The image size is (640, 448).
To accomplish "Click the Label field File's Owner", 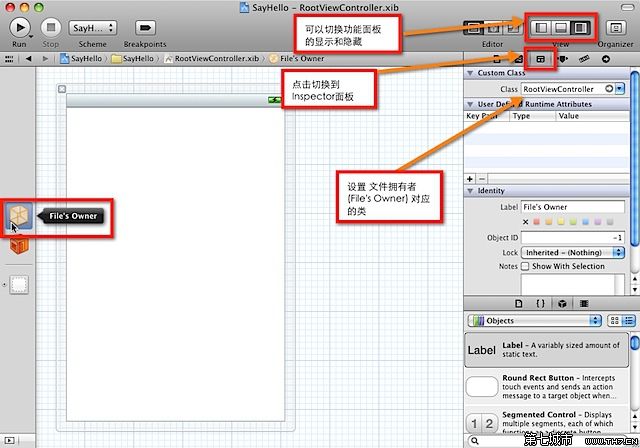I will (x=573, y=207).
